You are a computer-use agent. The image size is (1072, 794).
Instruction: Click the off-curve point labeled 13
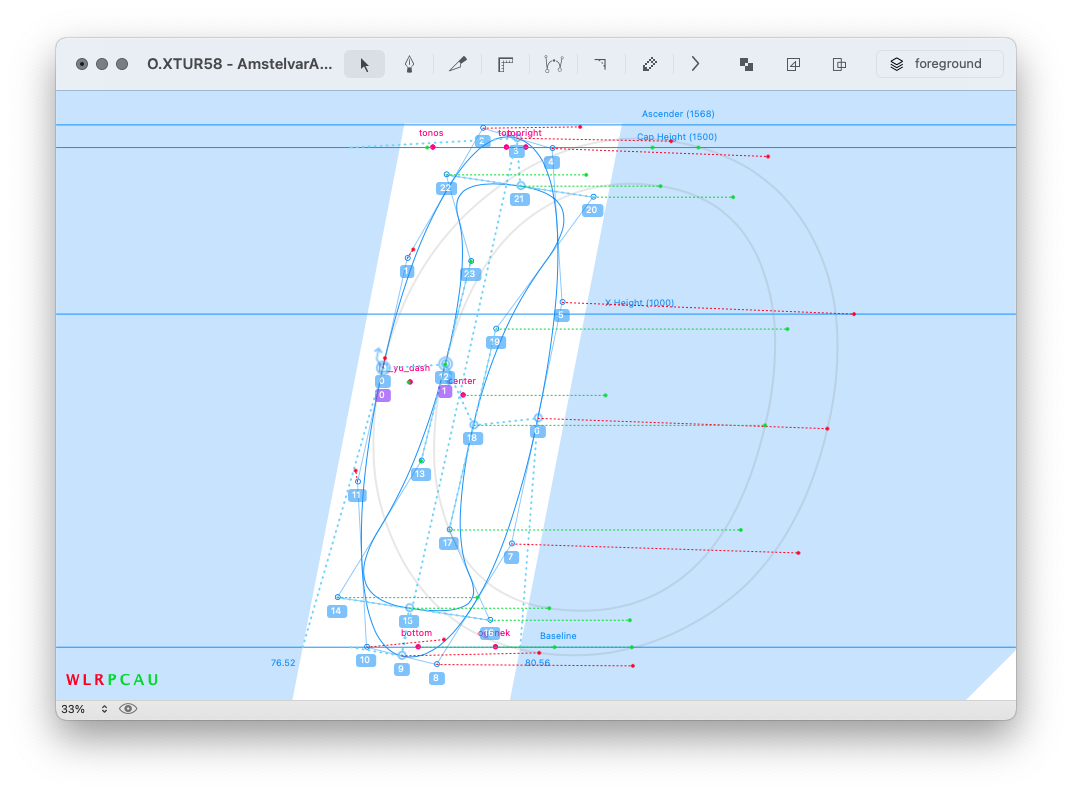coord(421,461)
